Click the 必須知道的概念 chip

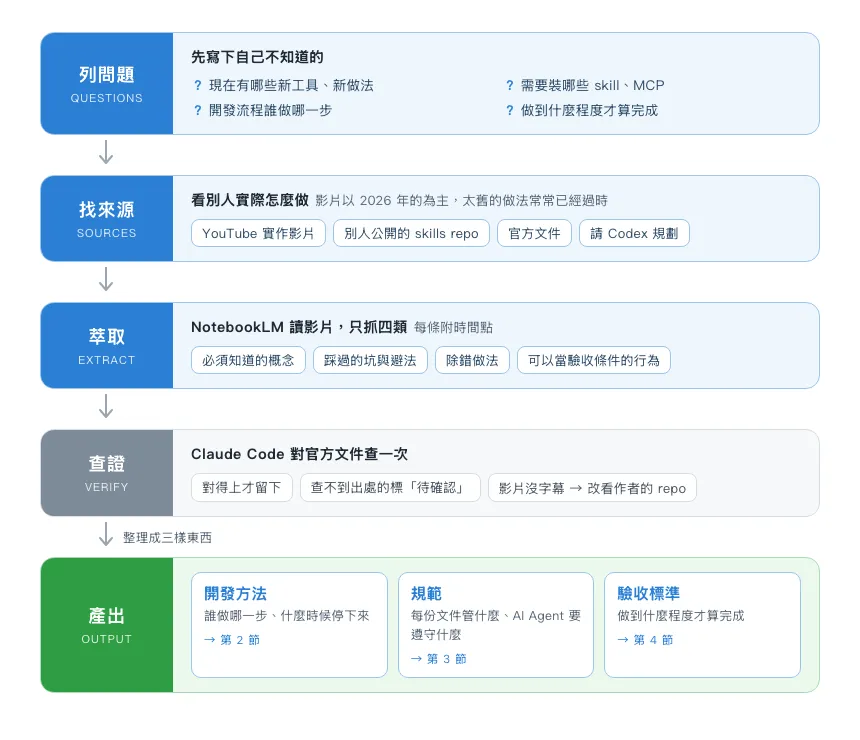coord(248,360)
